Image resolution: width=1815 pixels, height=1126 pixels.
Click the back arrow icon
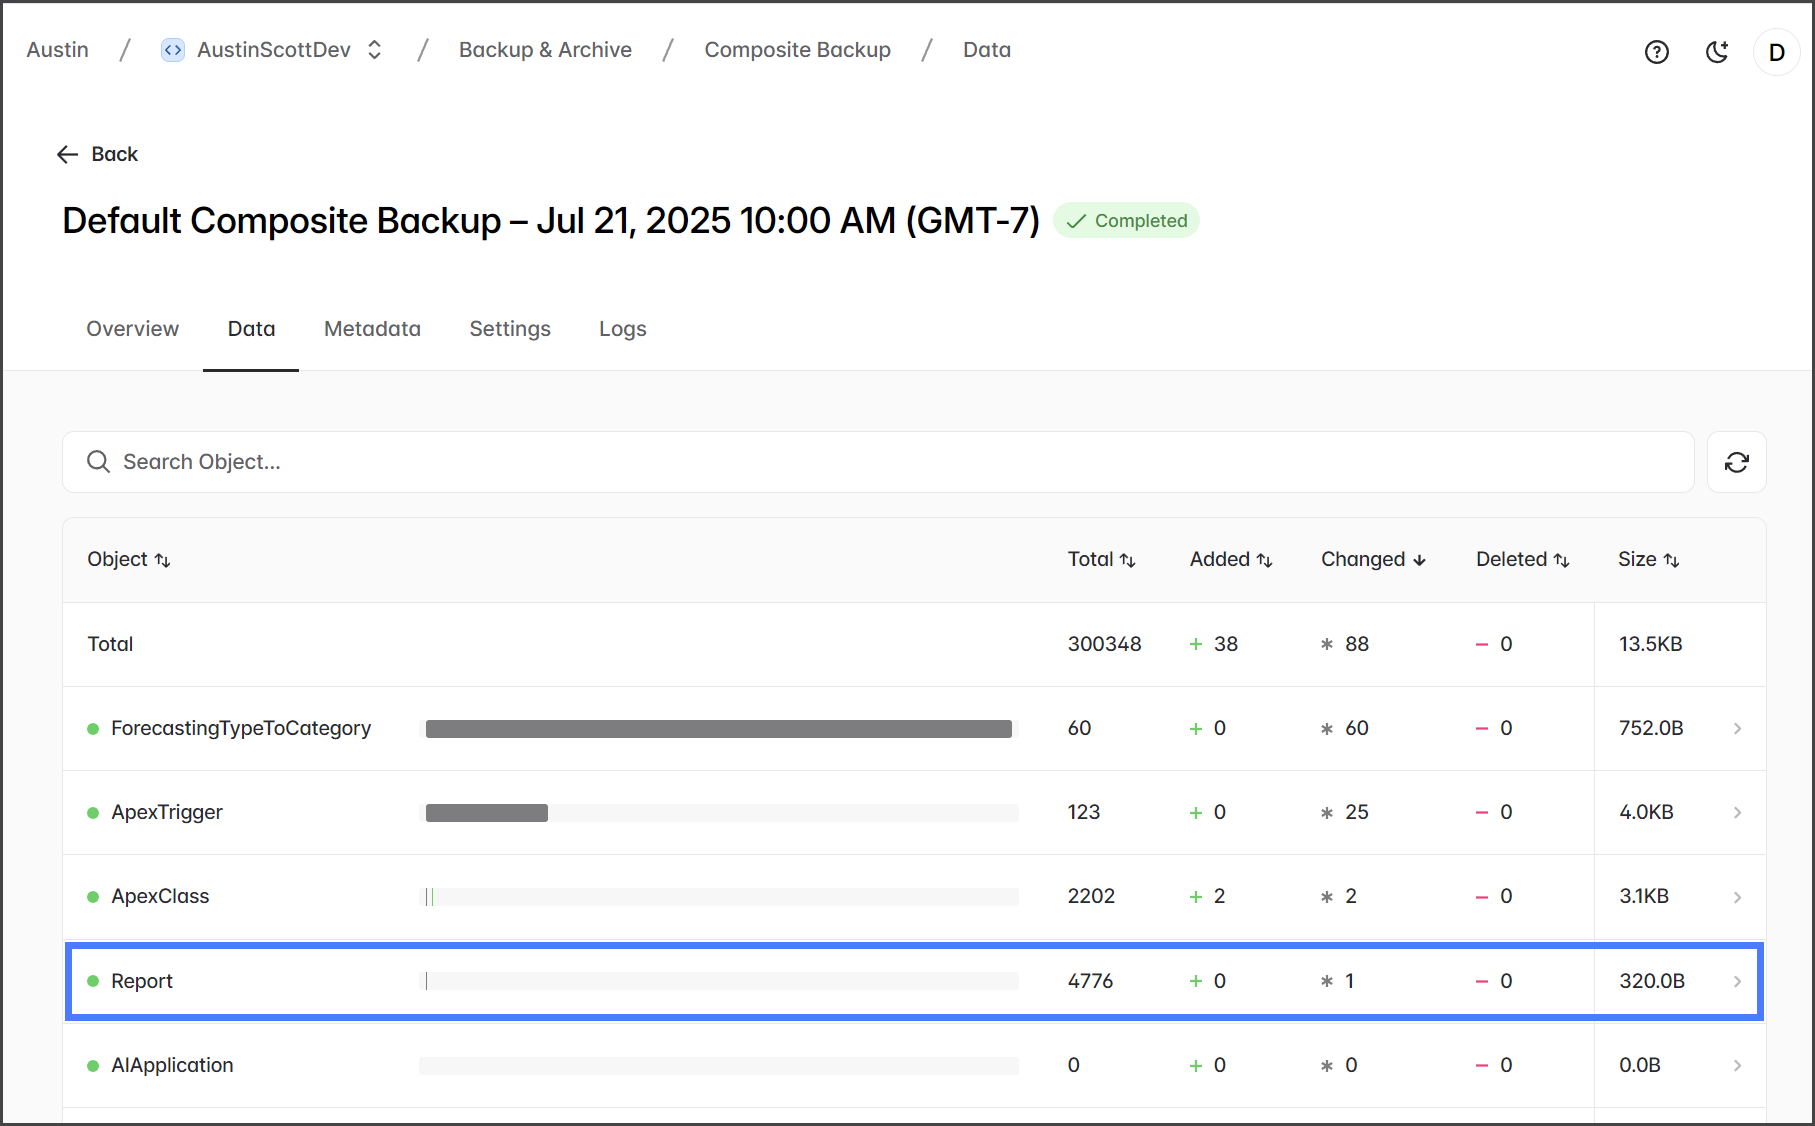pyautogui.click(x=67, y=154)
